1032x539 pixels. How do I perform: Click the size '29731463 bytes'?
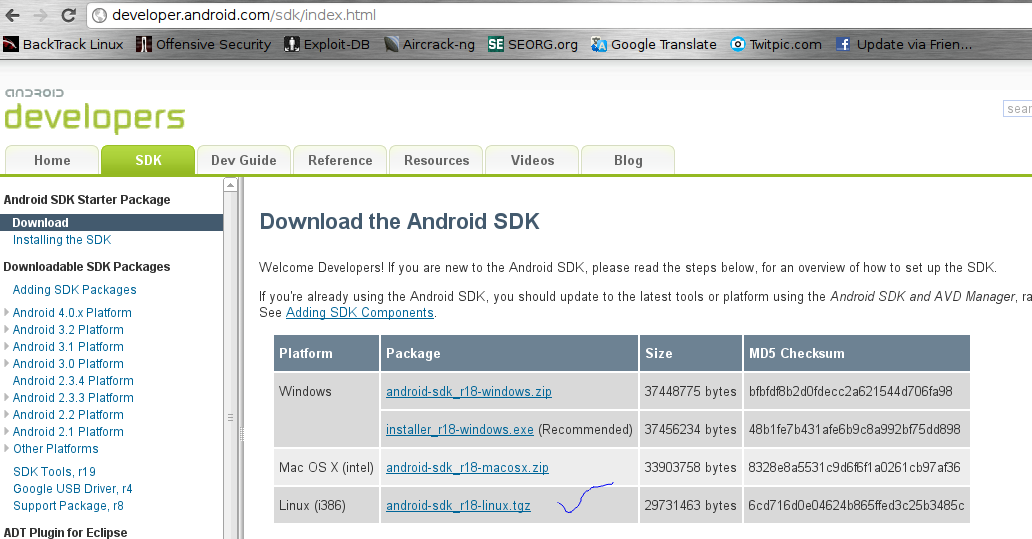[x=690, y=505]
